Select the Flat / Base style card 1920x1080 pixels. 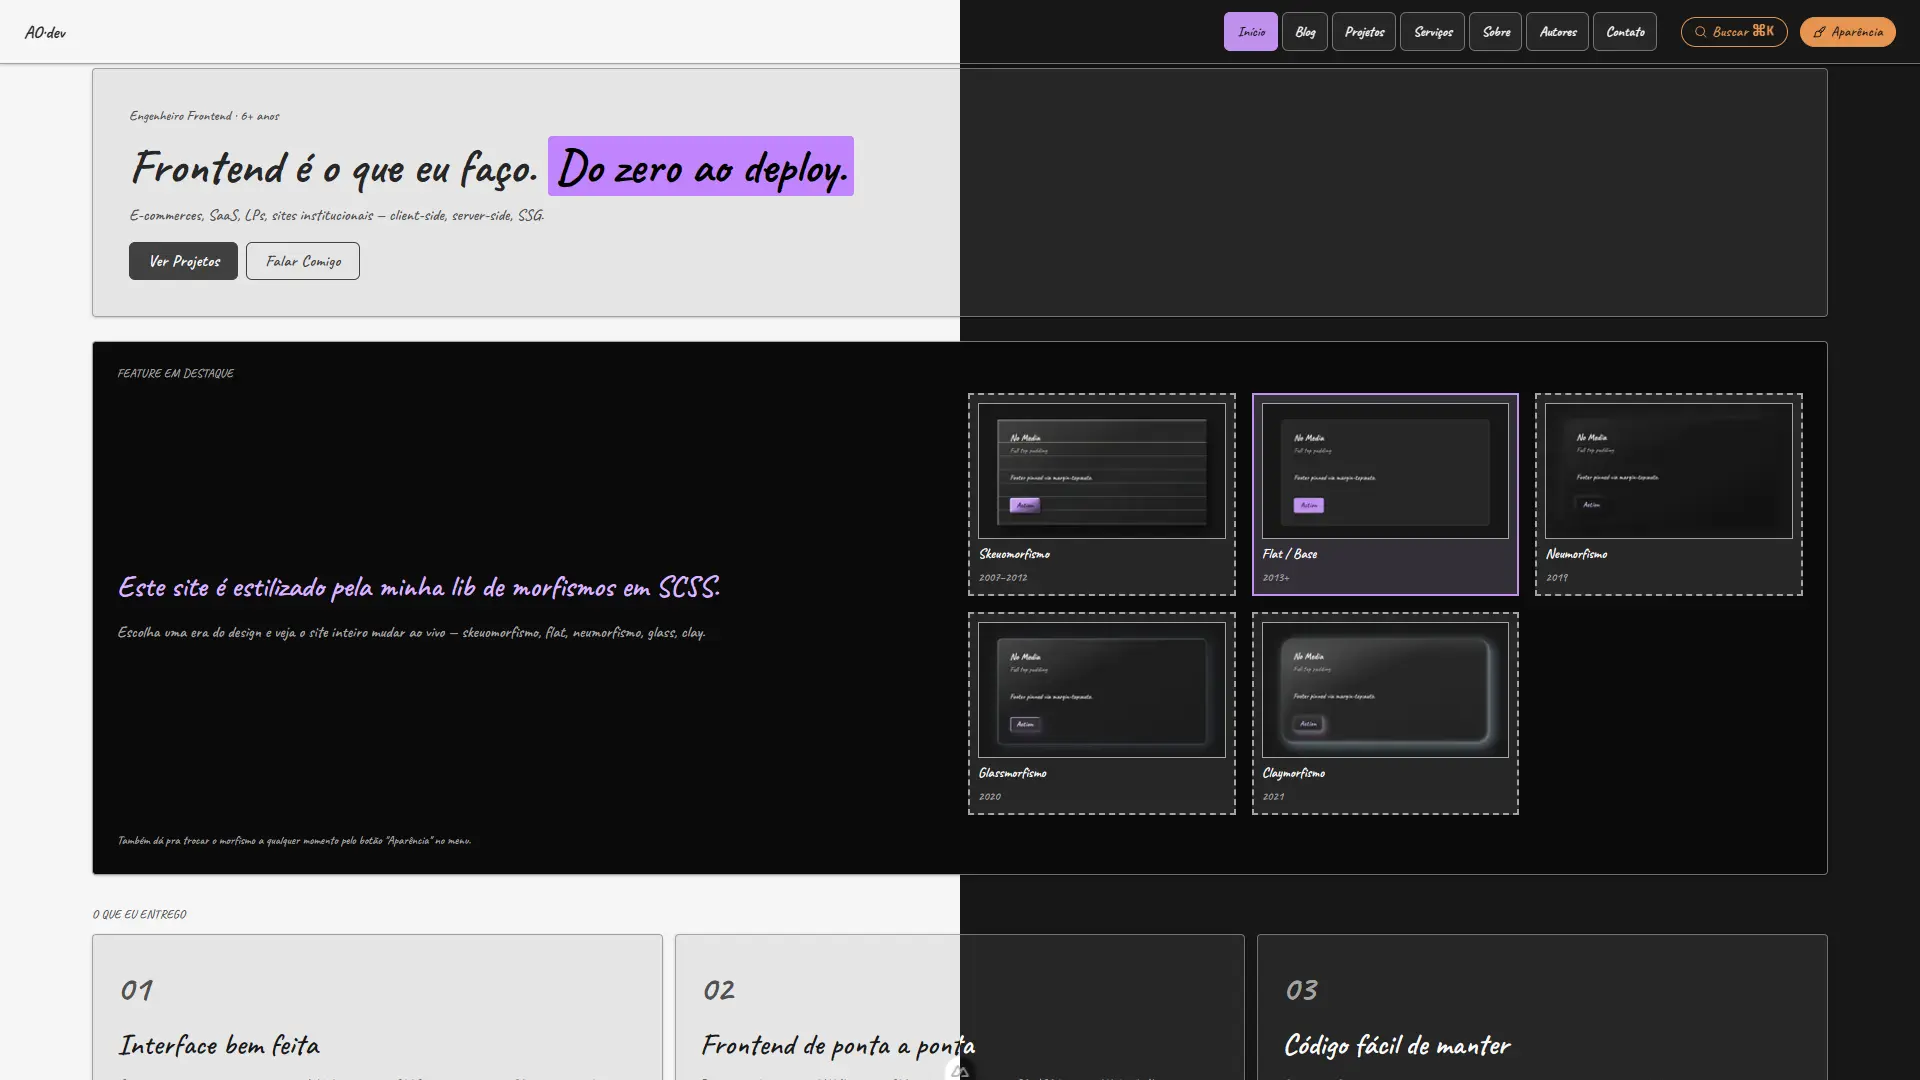(x=1385, y=494)
